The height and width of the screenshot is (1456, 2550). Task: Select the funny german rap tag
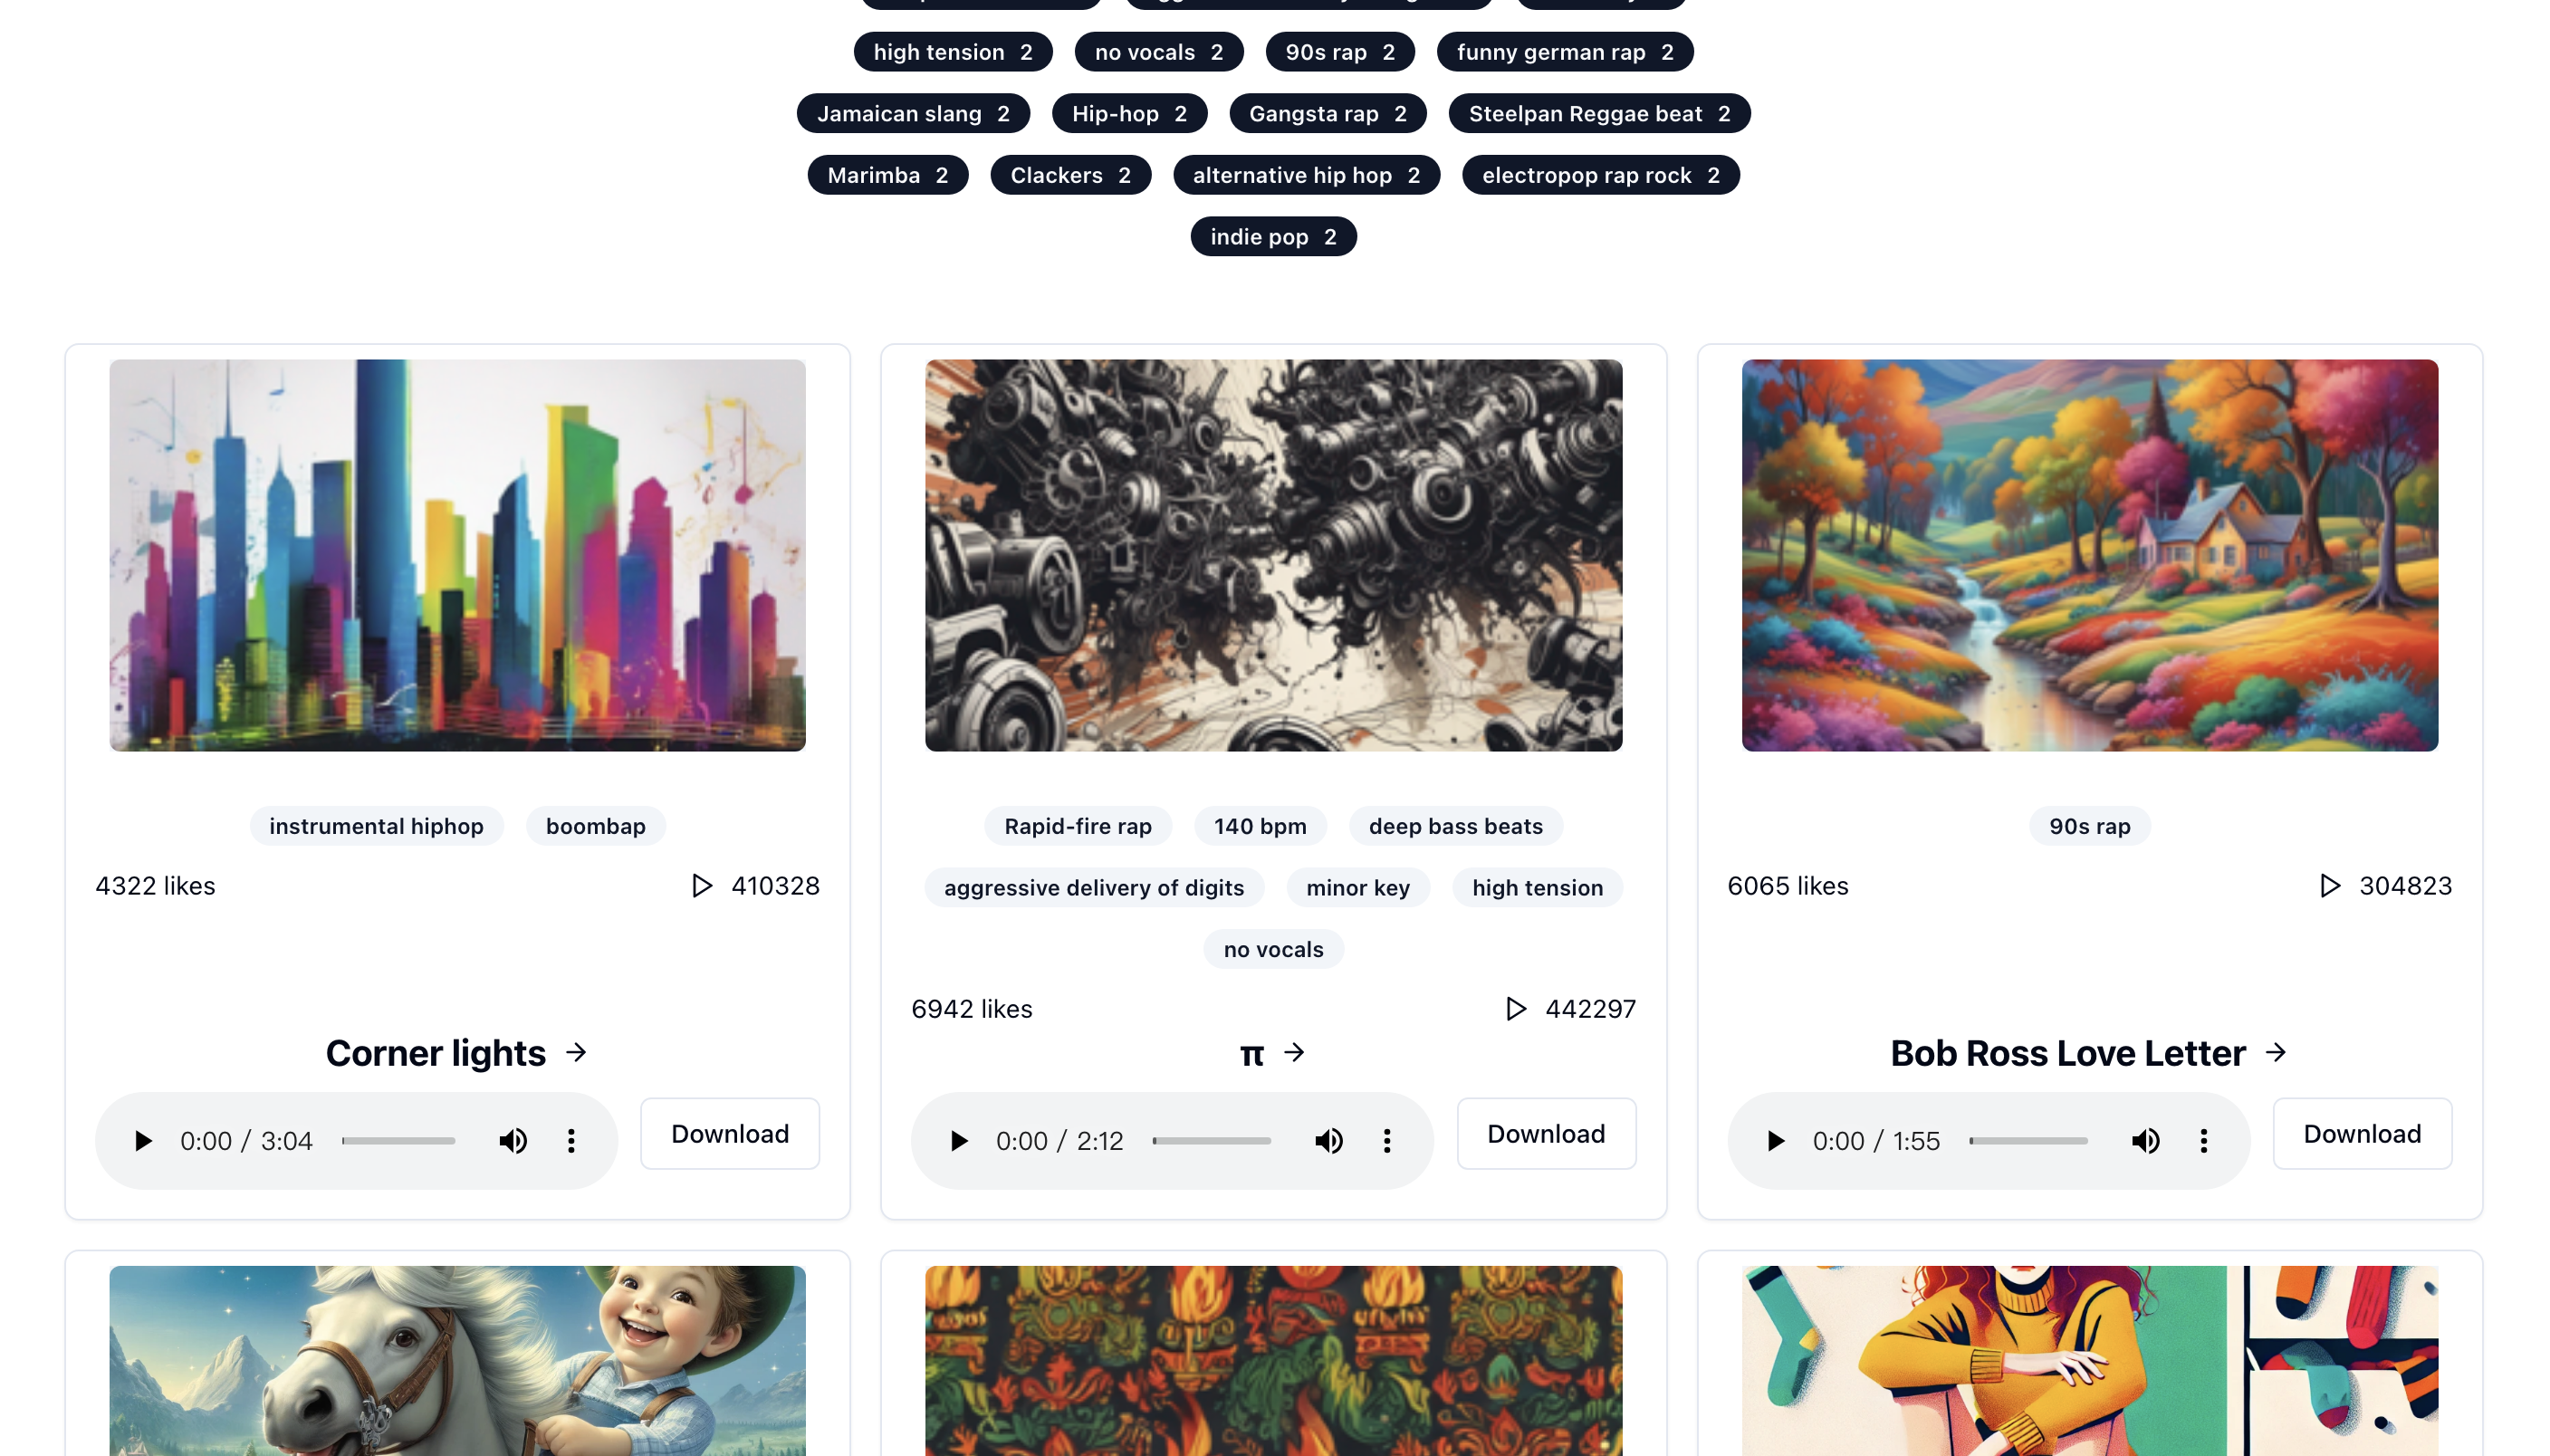pyautogui.click(x=1565, y=52)
